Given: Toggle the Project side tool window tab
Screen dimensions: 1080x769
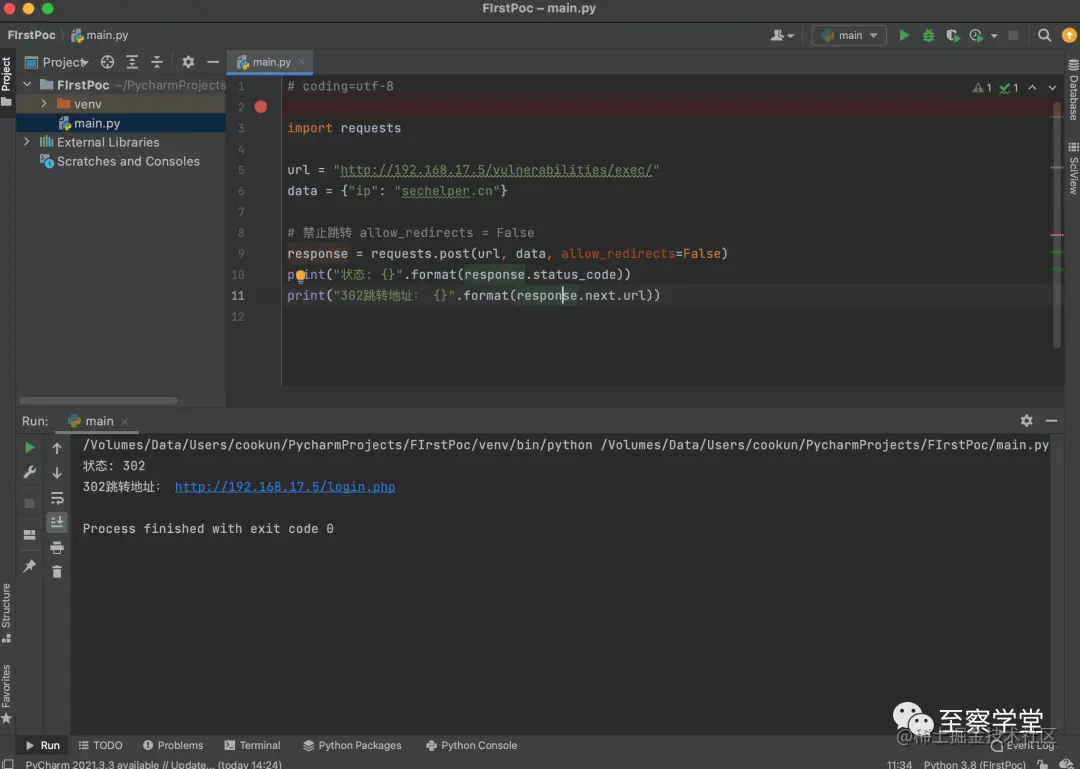Looking at the screenshot, I should click(x=6, y=81).
